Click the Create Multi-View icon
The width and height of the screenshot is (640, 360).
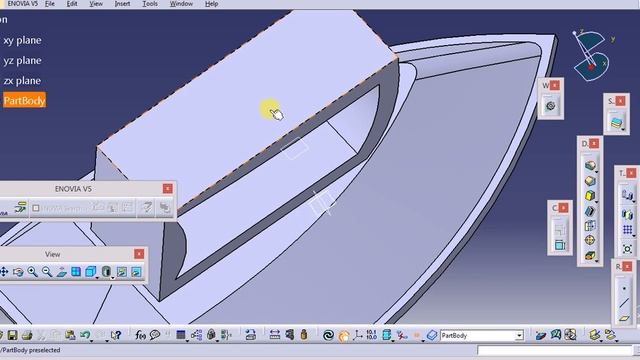coord(76,272)
